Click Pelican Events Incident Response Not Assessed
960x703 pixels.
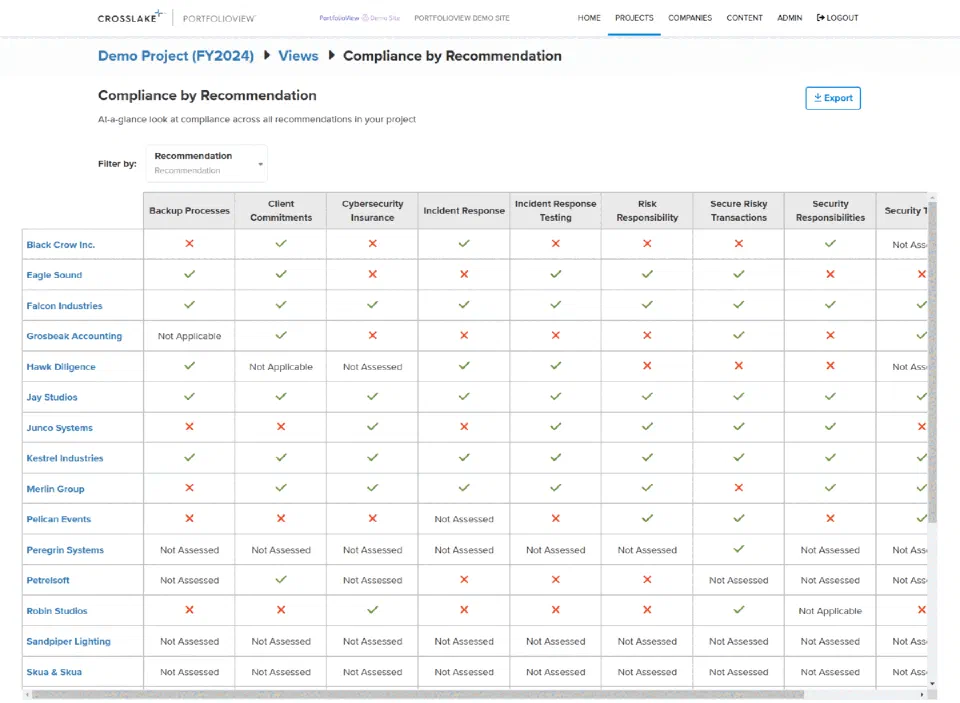pos(464,519)
